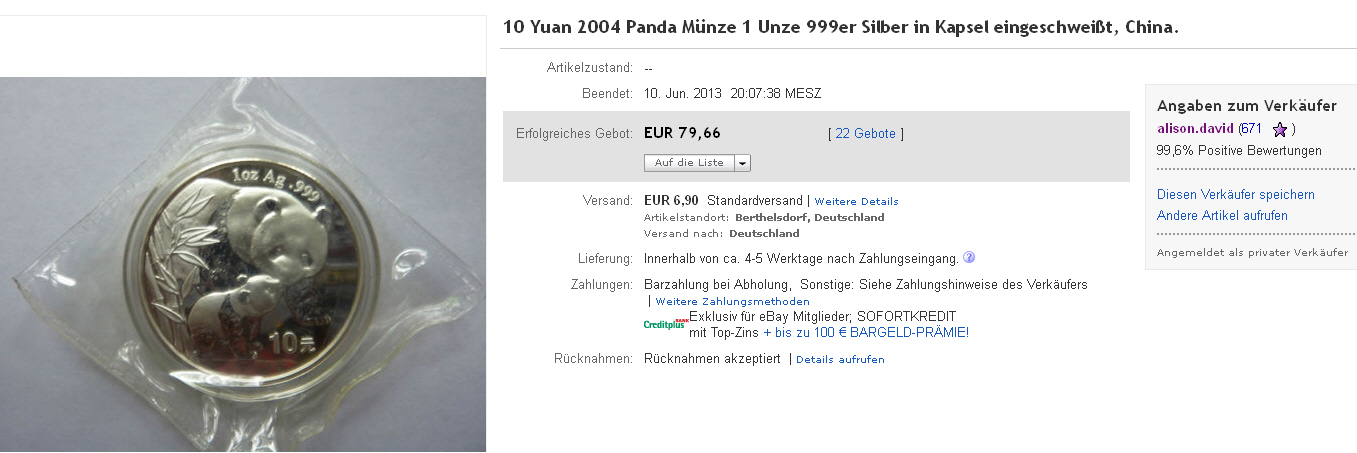Click the Panda coin product photo
This screenshot has height=453, width=1357.
(243, 264)
